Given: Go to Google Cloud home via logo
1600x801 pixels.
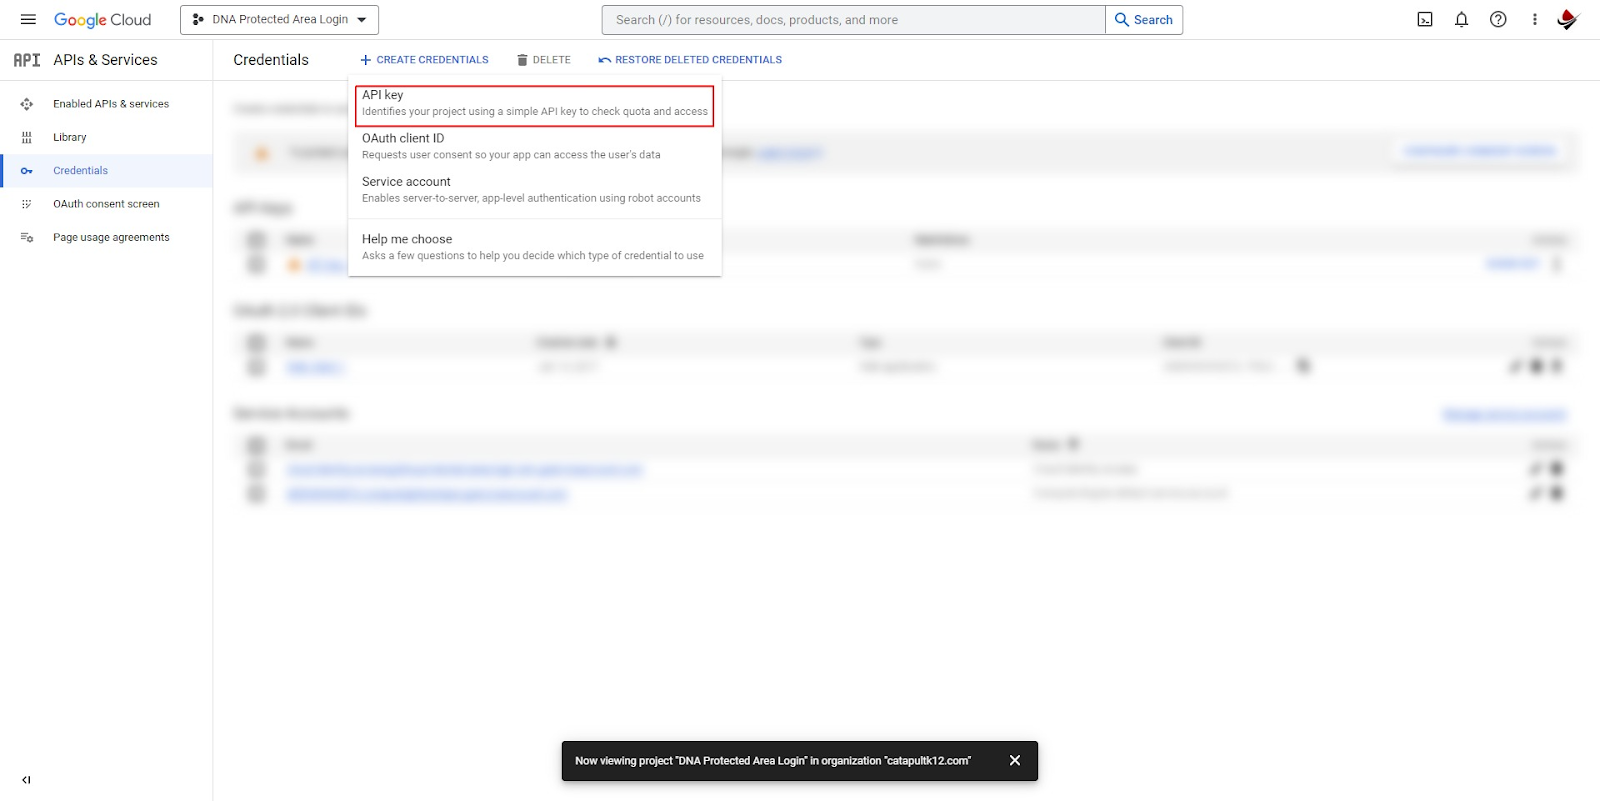Looking at the screenshot, I should [102, 20].
